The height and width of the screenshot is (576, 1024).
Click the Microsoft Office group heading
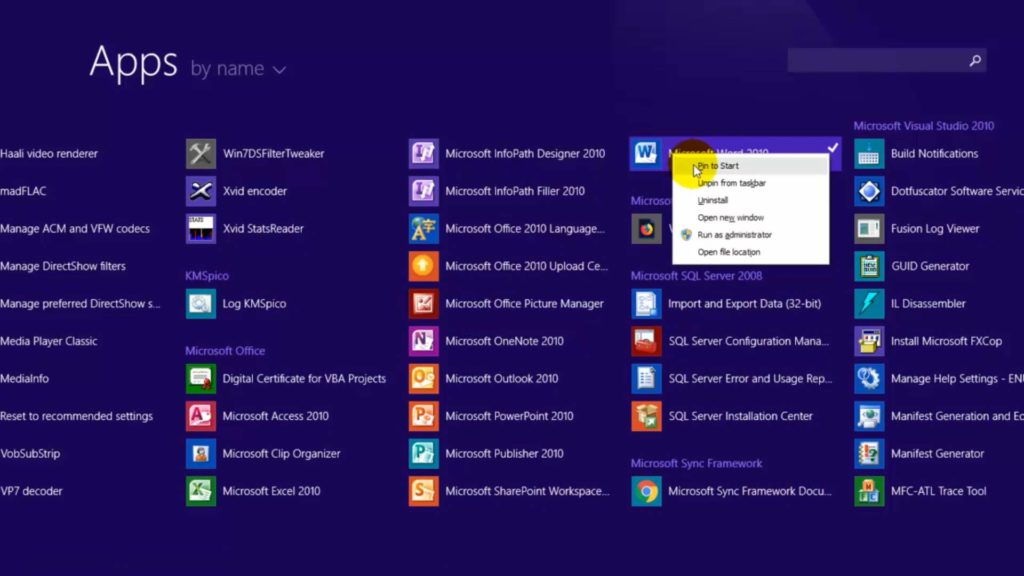coord(225,351)
